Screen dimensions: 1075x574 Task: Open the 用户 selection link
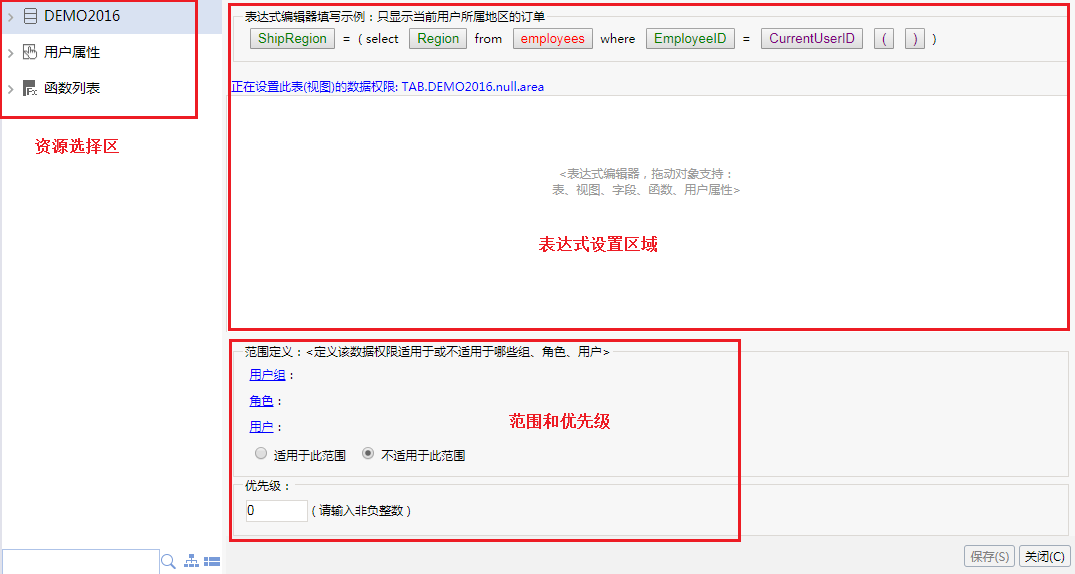click(261, 427)
